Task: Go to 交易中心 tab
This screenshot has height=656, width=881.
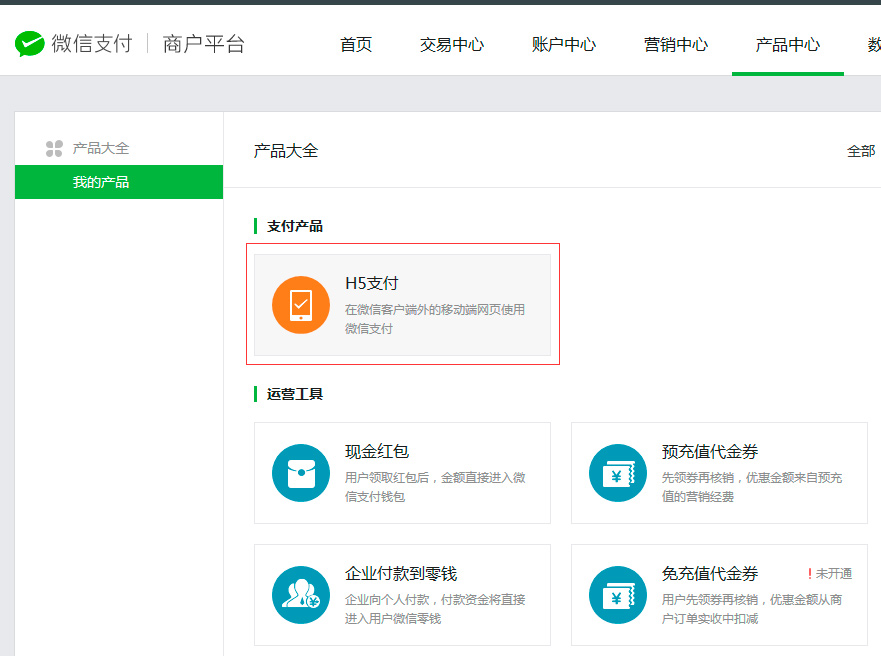Action: coord(452,45)
